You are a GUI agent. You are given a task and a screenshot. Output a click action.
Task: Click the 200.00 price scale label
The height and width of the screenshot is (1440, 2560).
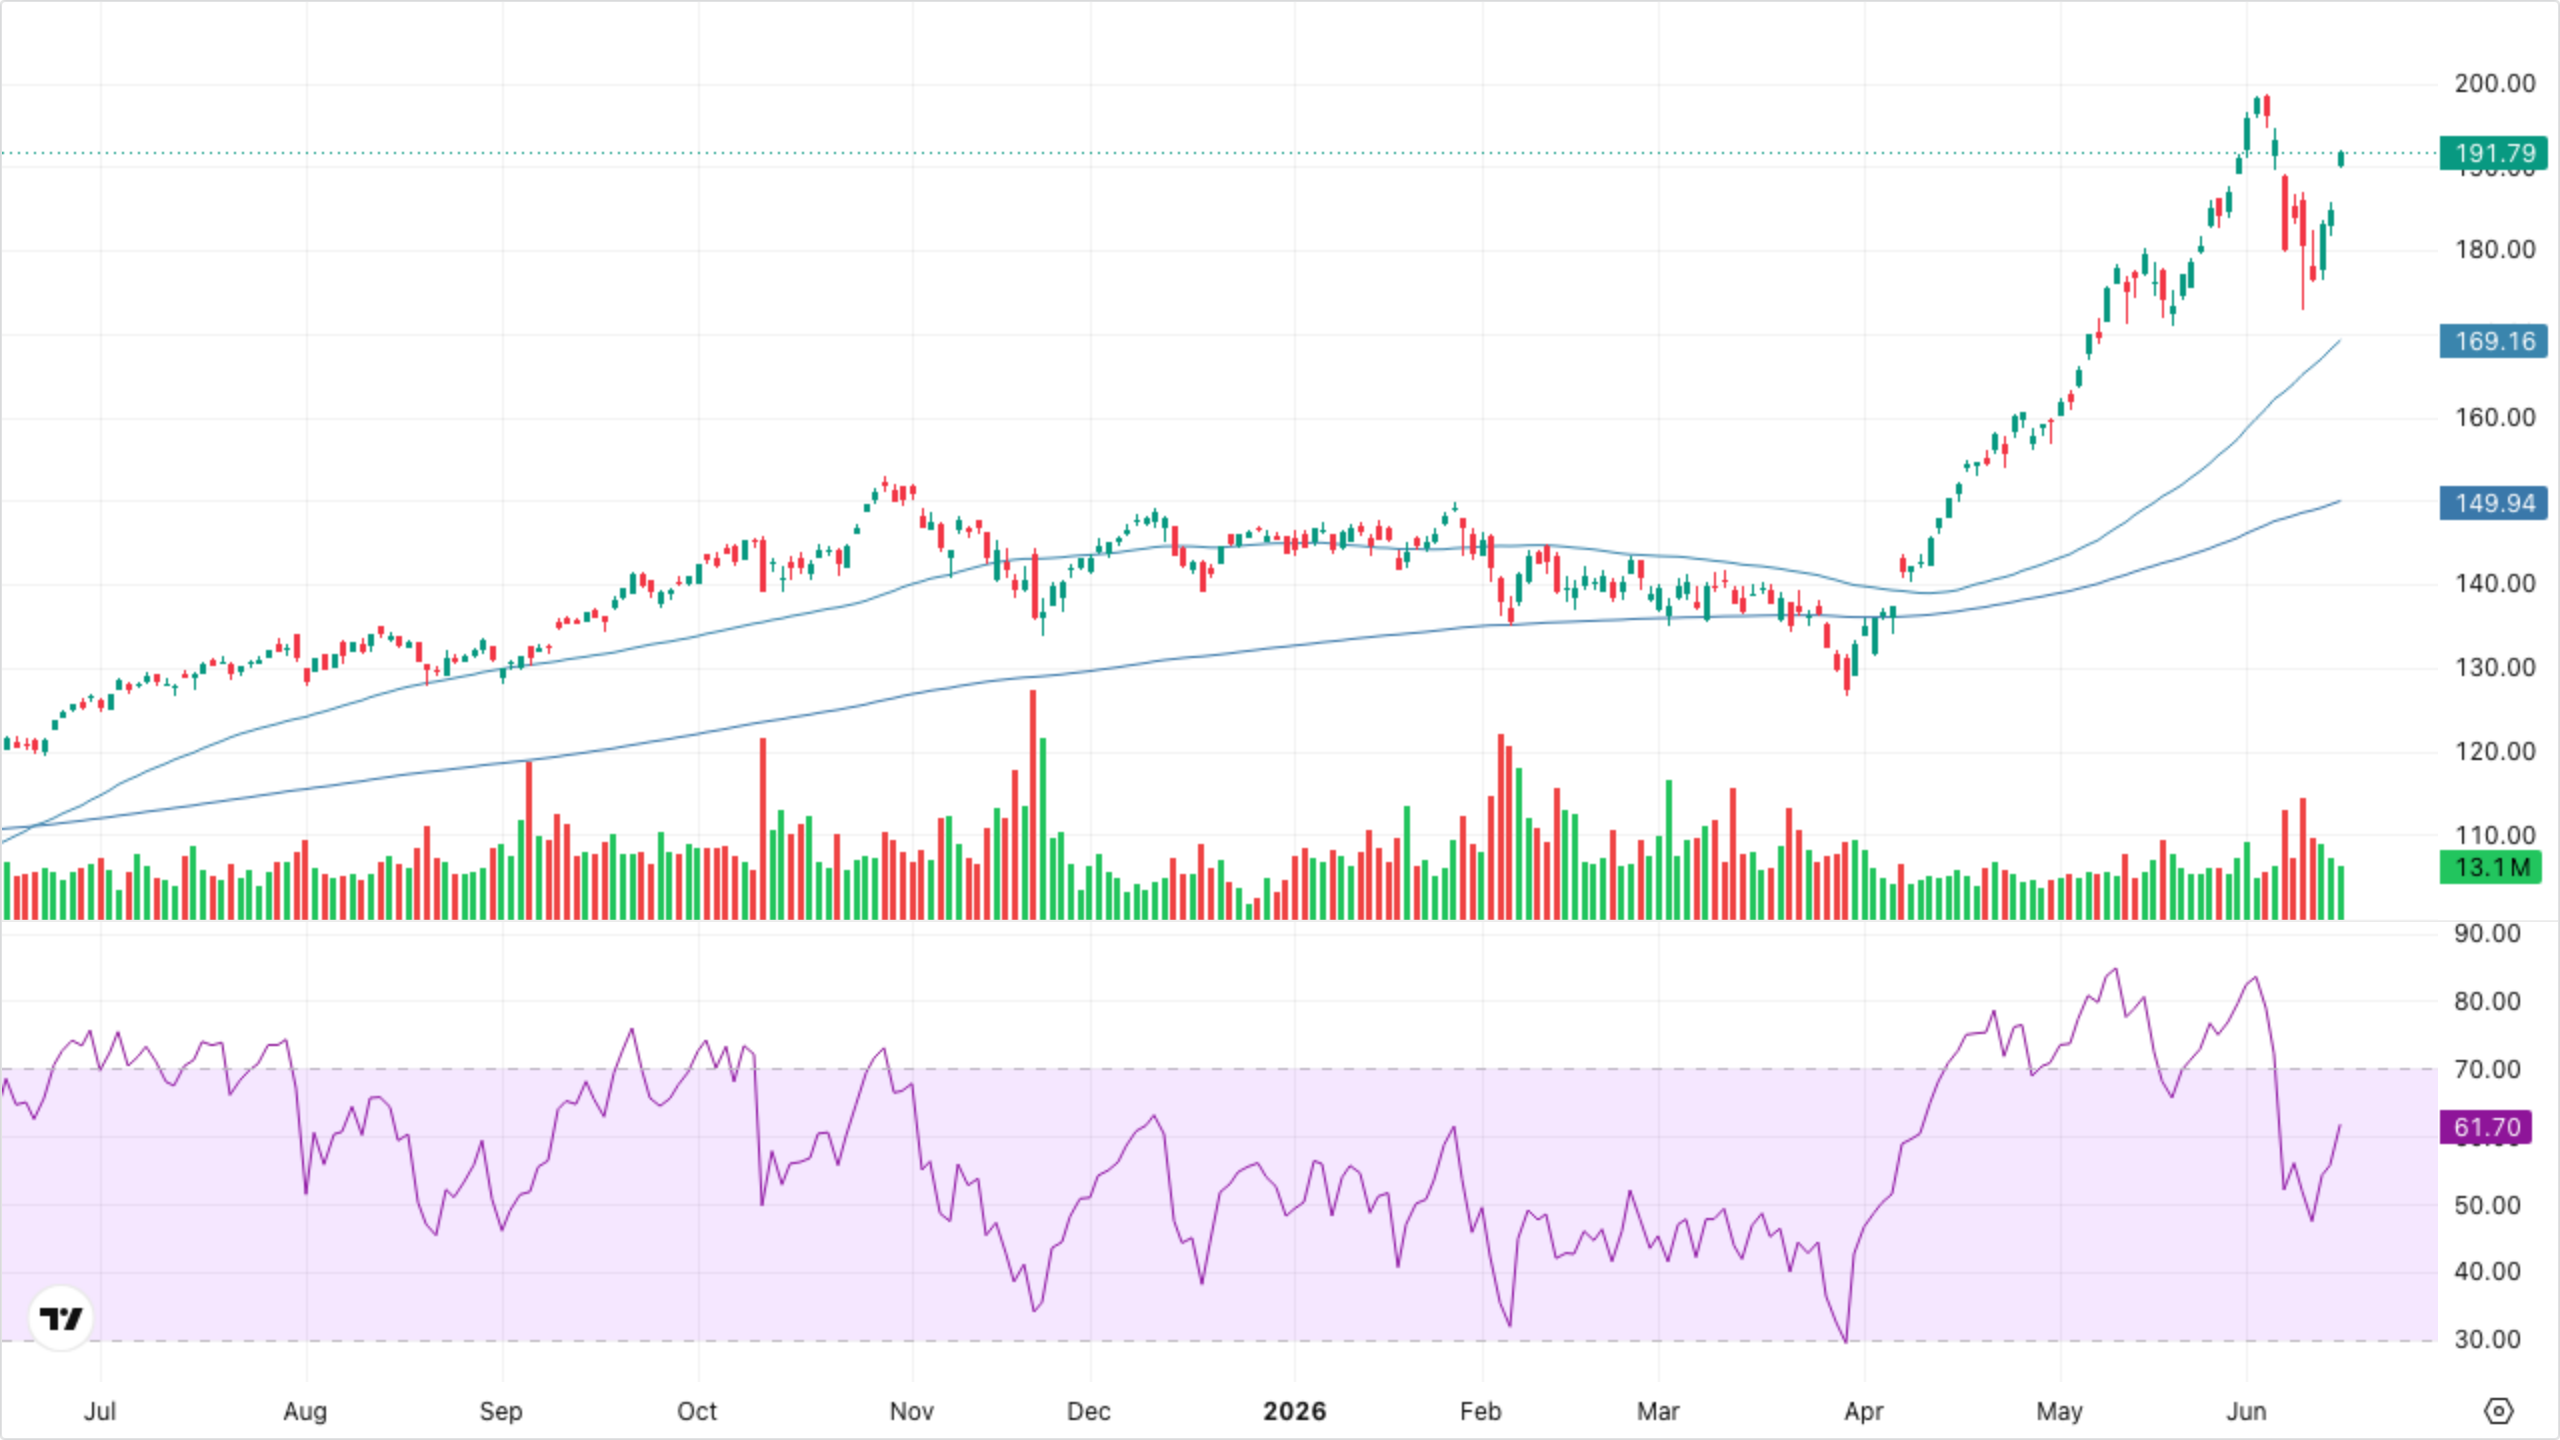pos(2494,83)
